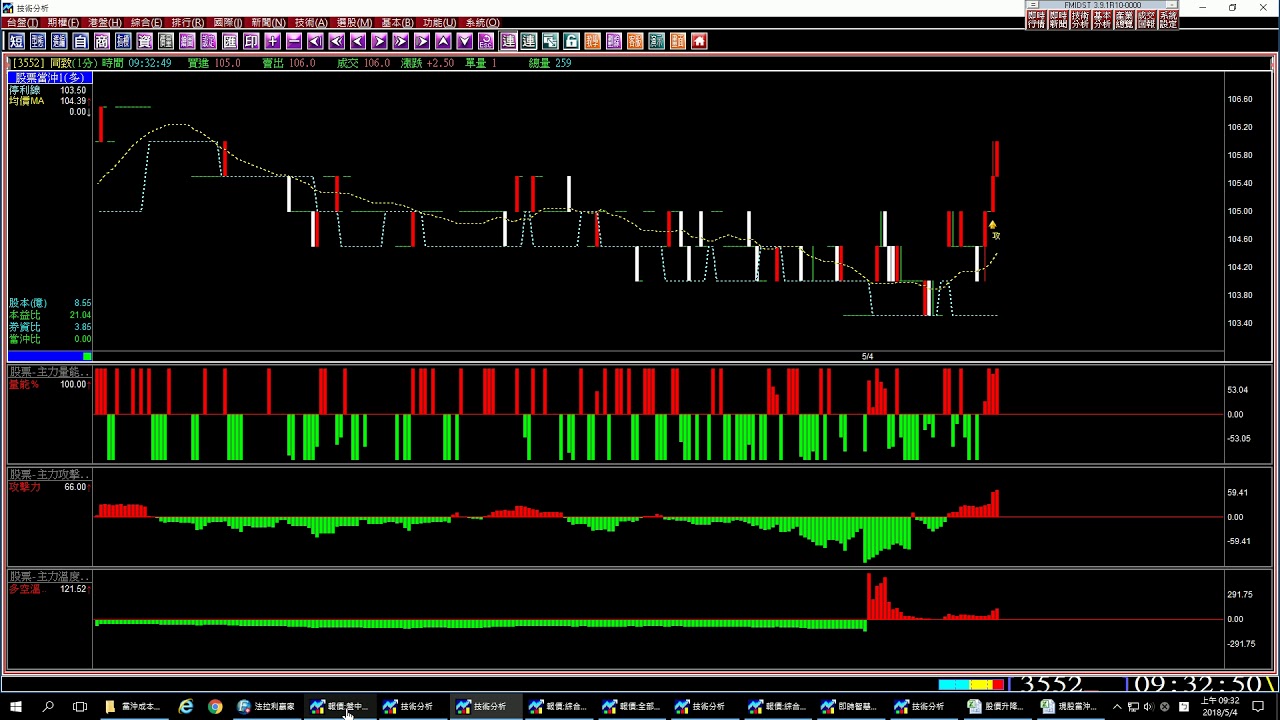Open the 台盤(T) menu

(x=22, y=22)
